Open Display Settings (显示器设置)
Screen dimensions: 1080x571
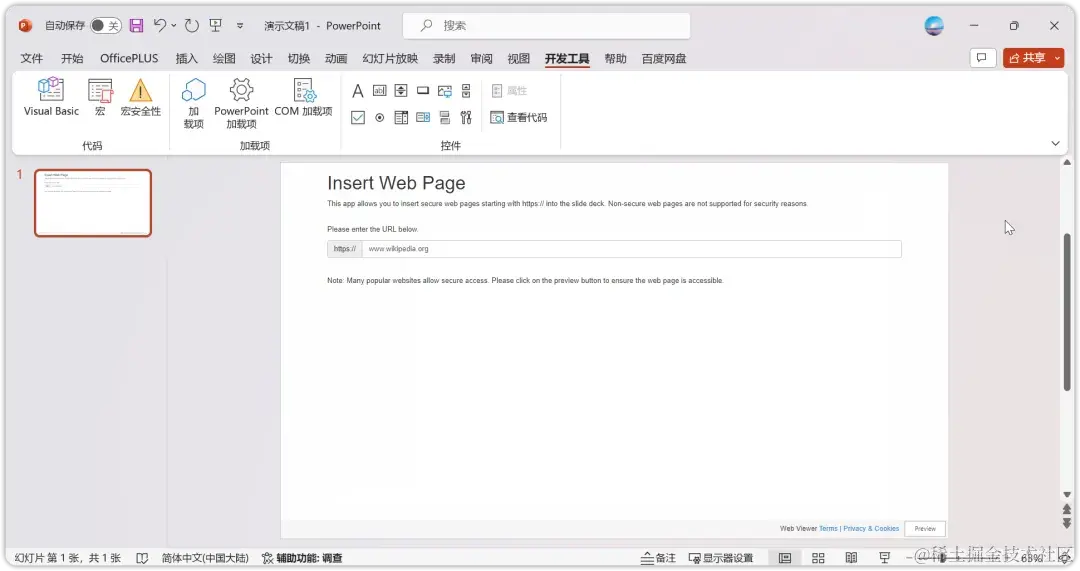[x=720, y=558]
